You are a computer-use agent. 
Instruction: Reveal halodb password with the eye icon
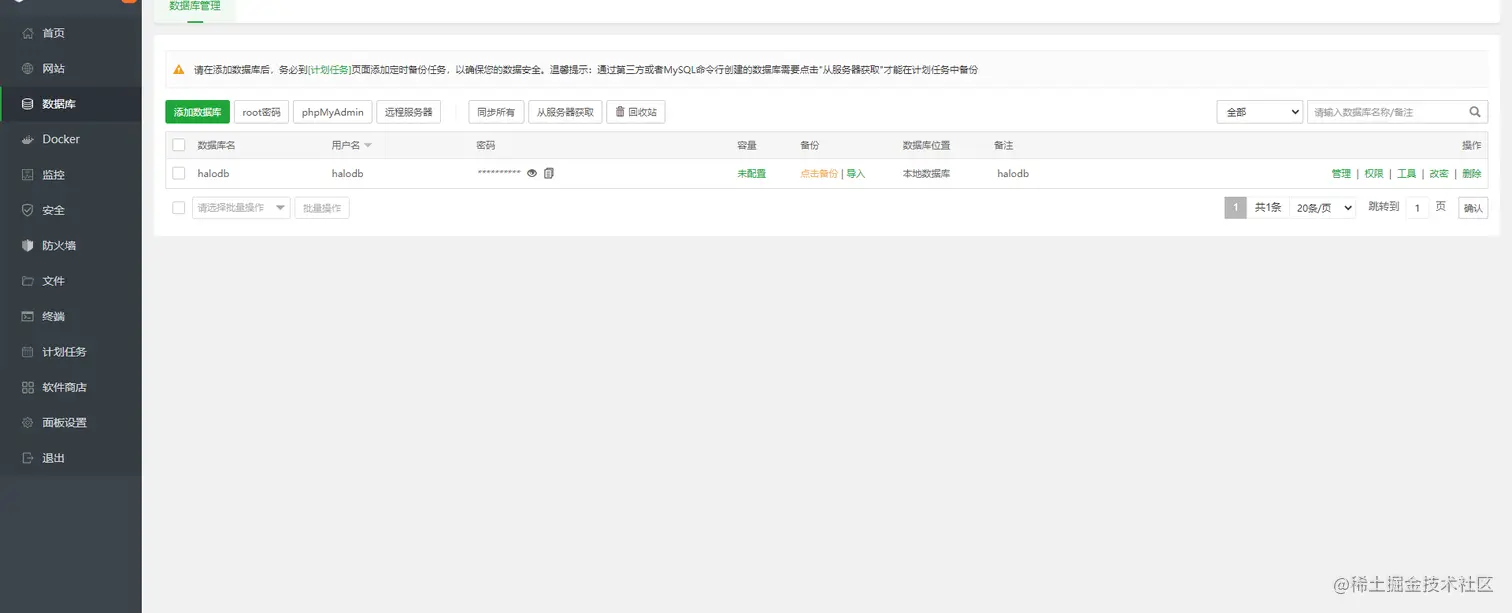tap(532, 173)
